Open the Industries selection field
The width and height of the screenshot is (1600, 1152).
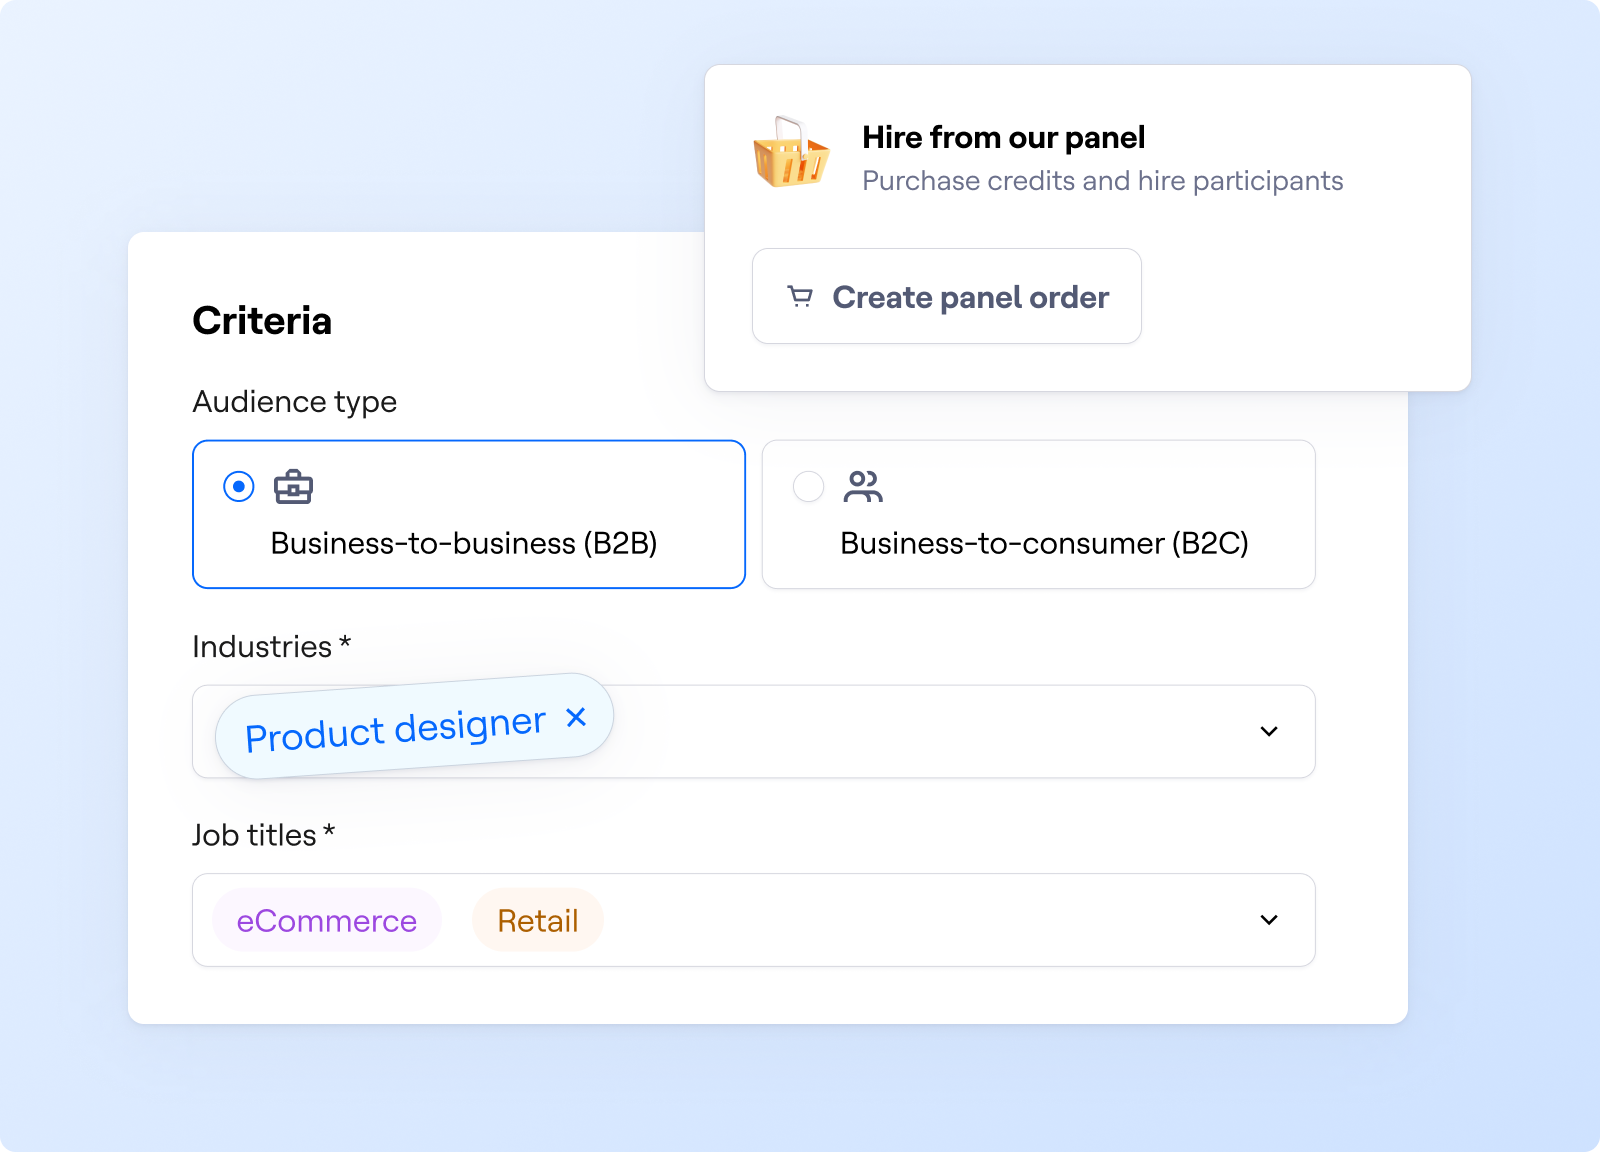click(753, 731)
